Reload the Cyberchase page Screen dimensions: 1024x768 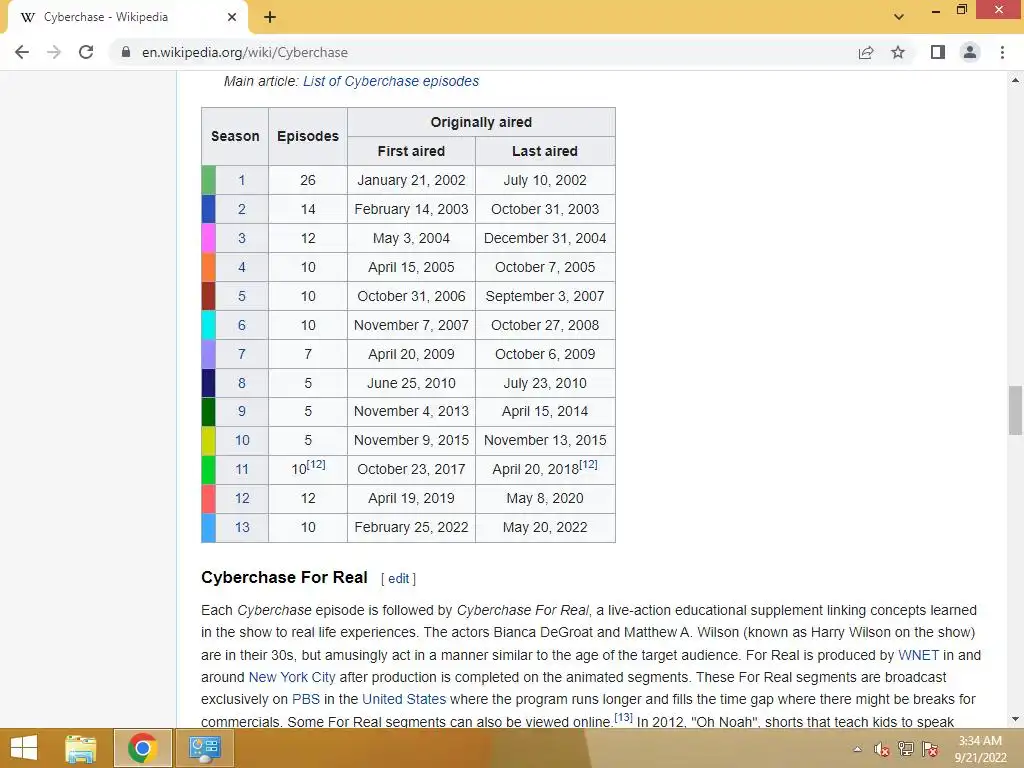86,52
